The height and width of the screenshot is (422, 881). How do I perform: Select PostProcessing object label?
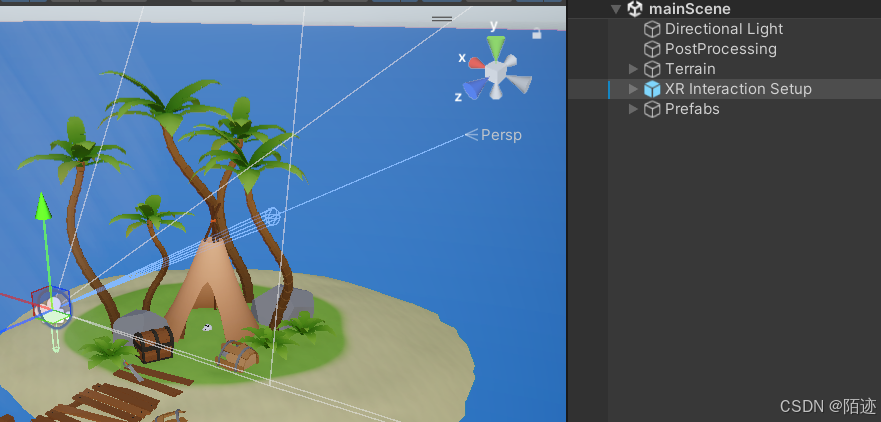721,49
